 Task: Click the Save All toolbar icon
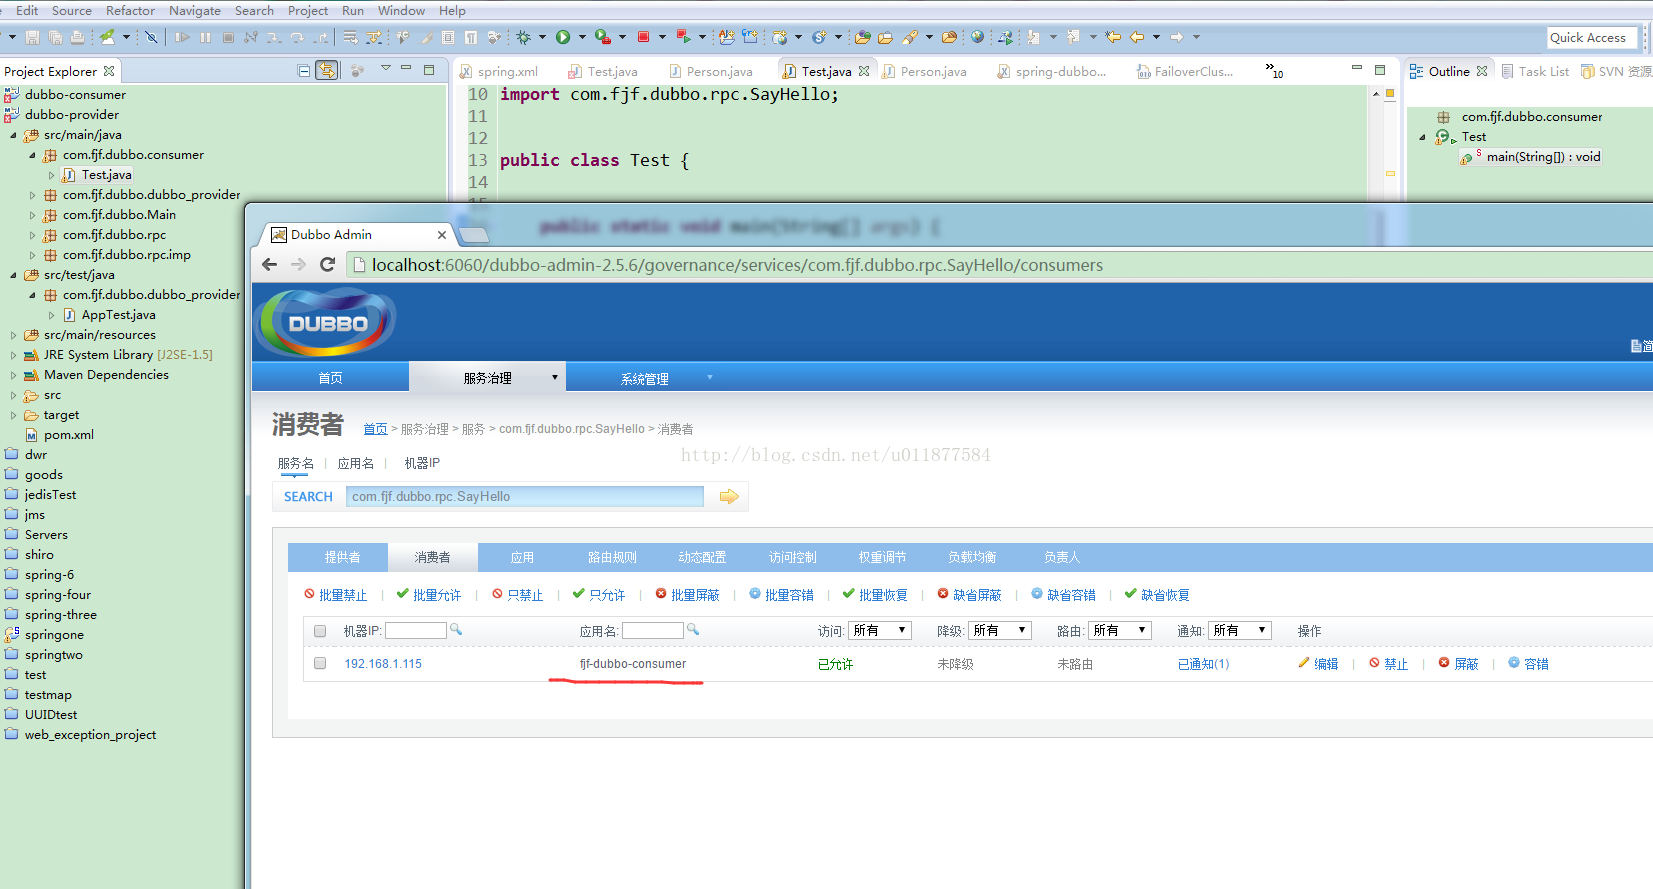(x=55, y=37)
